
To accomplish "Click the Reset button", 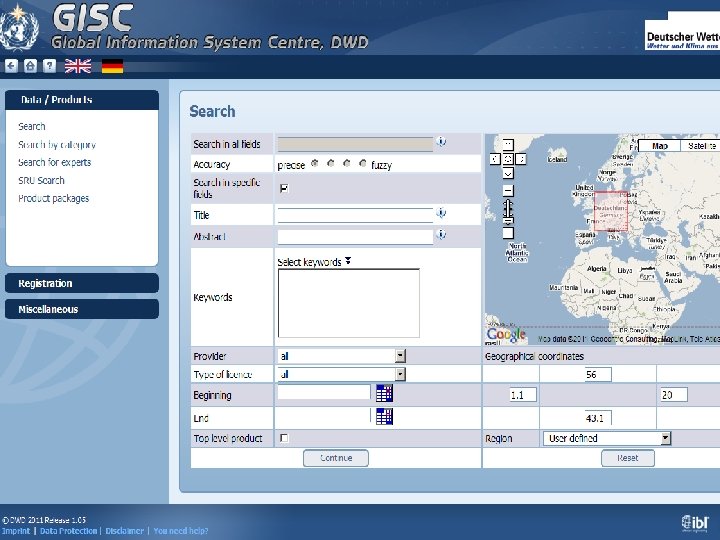I will (628, 458).
